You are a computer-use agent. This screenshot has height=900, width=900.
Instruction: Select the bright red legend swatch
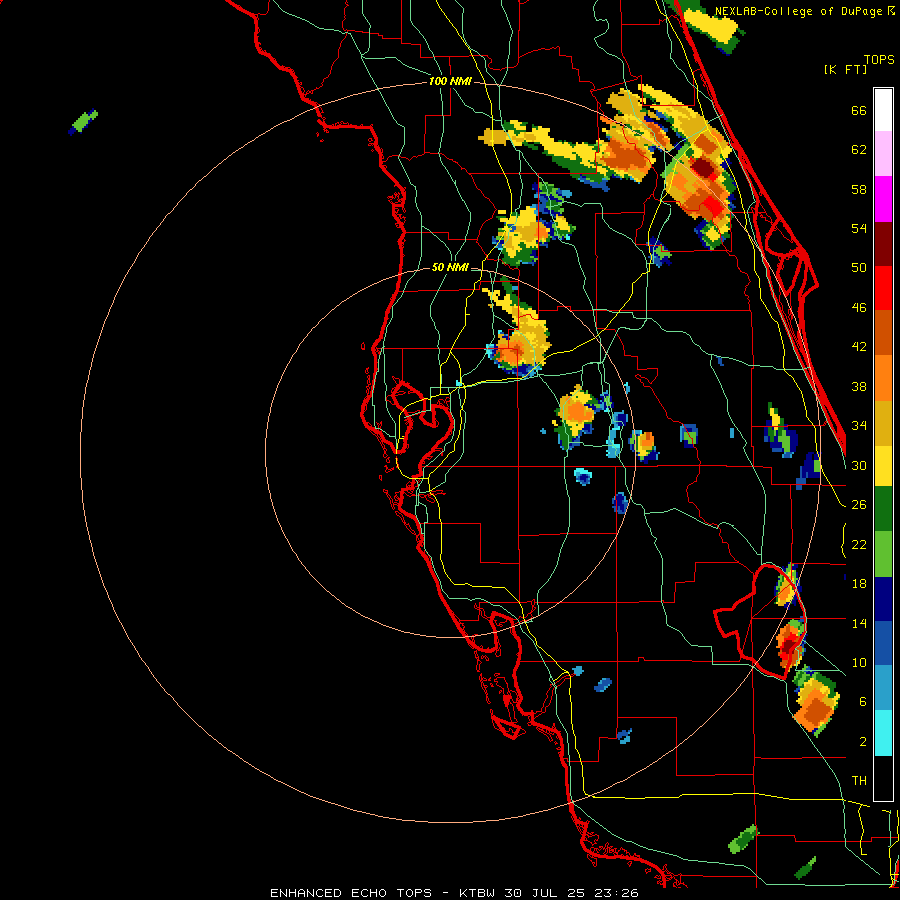pos(883,288)
